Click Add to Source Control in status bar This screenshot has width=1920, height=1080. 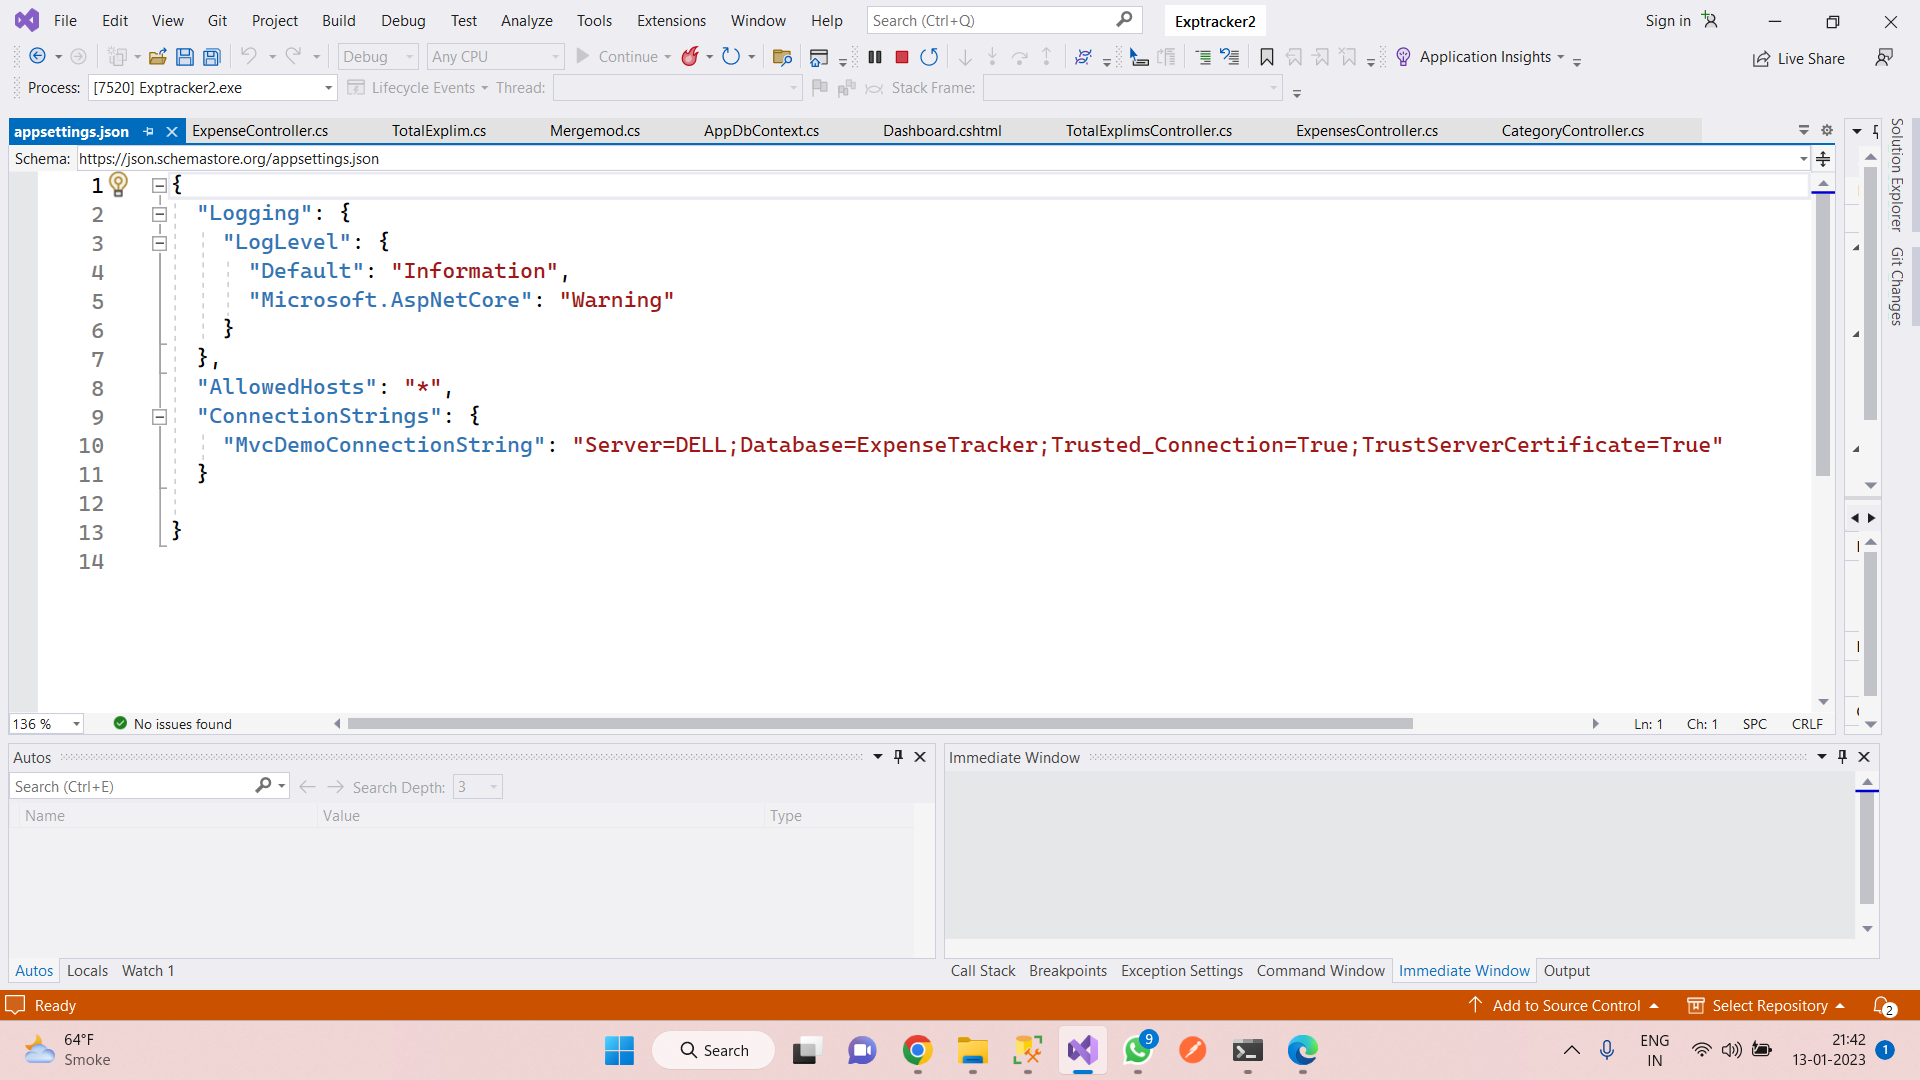pyautogui.click(x=1565, y=1005)
